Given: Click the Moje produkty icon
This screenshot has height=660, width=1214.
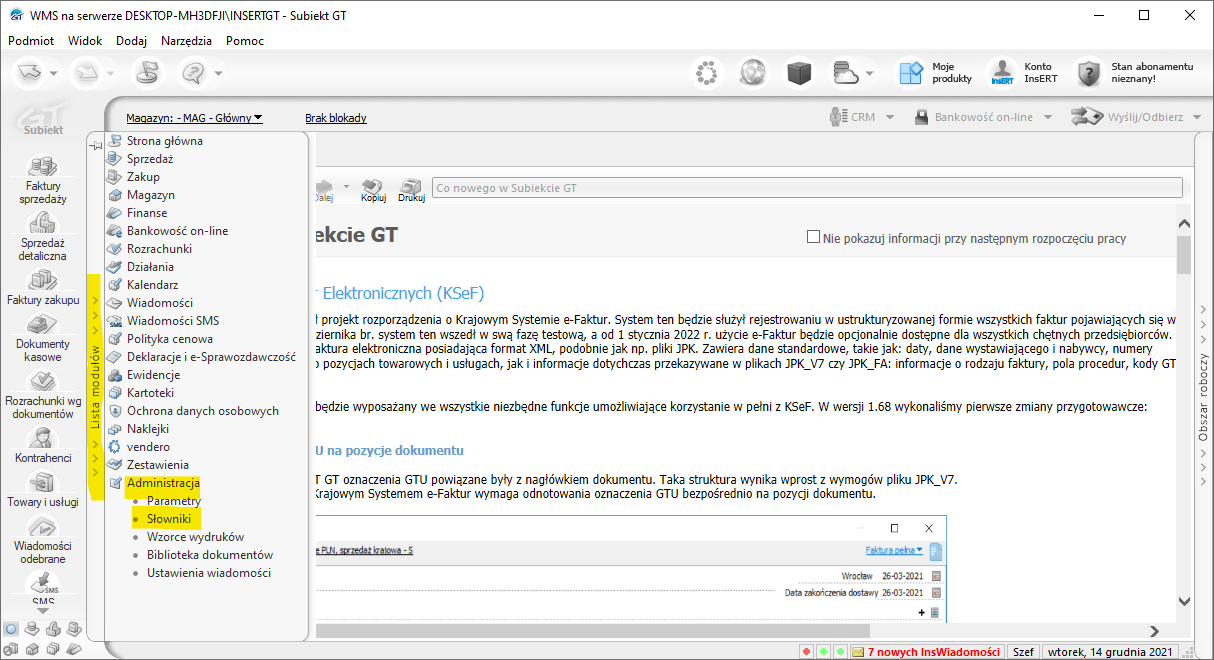Looking at the screenshot, I should (x=910, y=73).
